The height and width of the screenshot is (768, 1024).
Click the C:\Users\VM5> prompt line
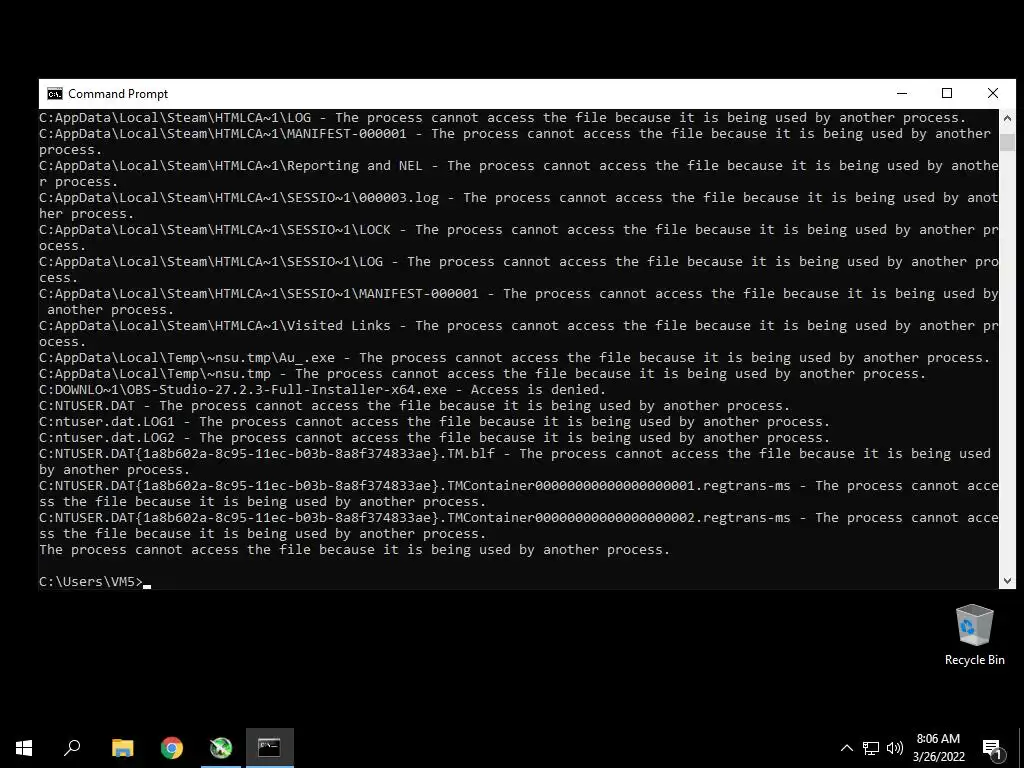[95, 581]
